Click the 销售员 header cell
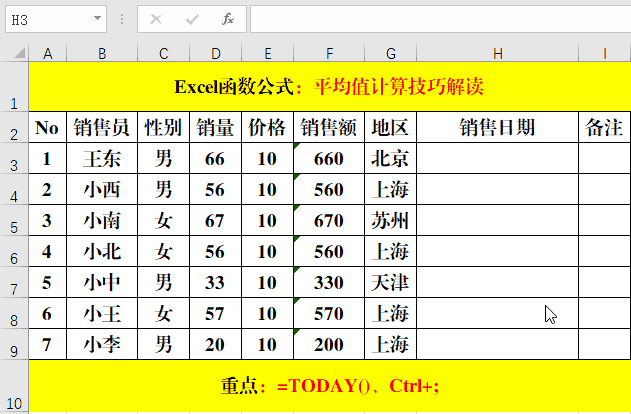 [x=102, y=127]
